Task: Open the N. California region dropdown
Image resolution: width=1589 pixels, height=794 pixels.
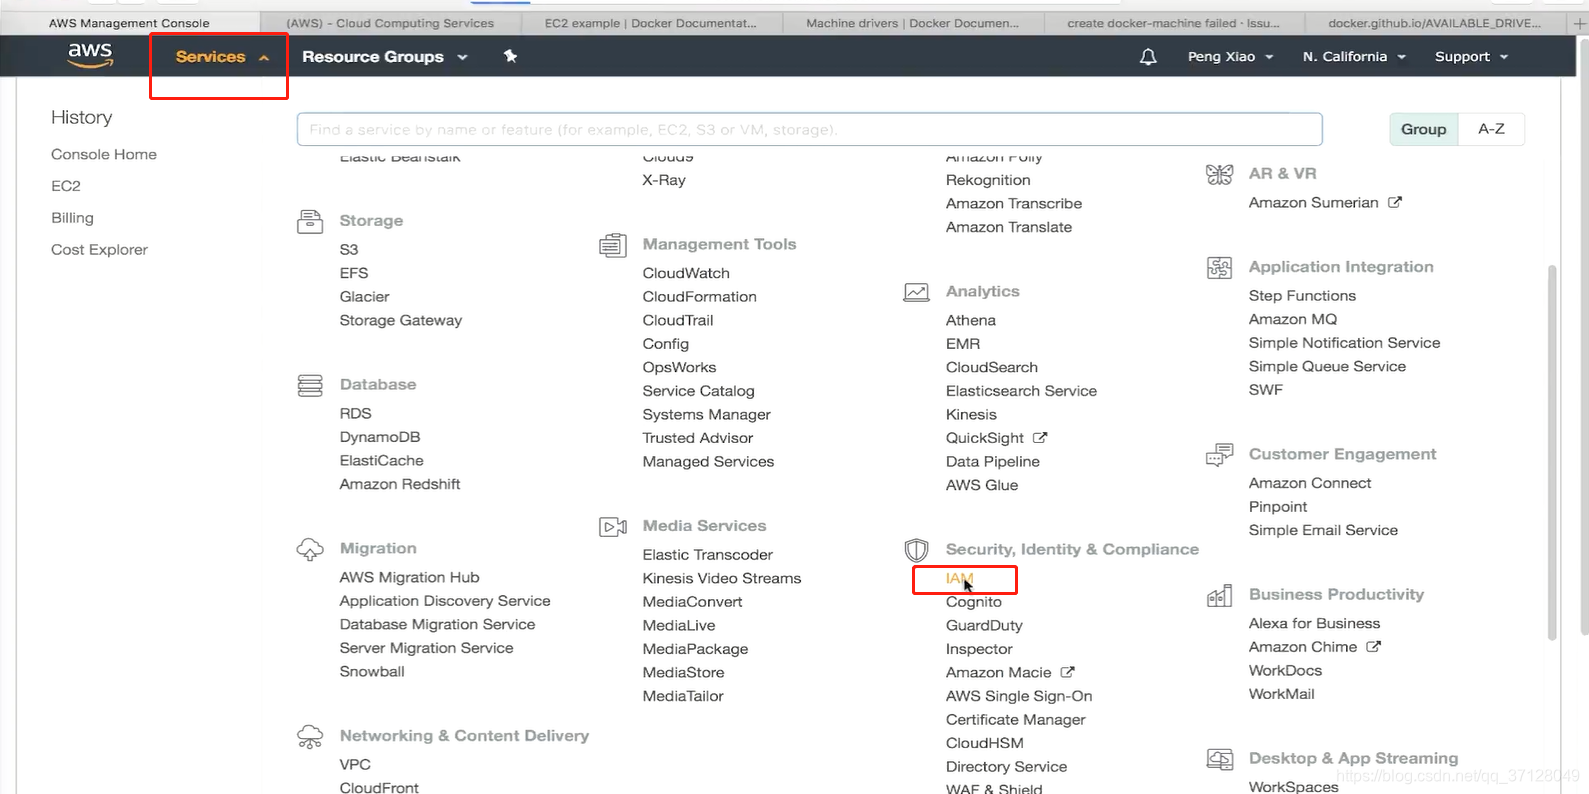Action: pos(1354,57)
